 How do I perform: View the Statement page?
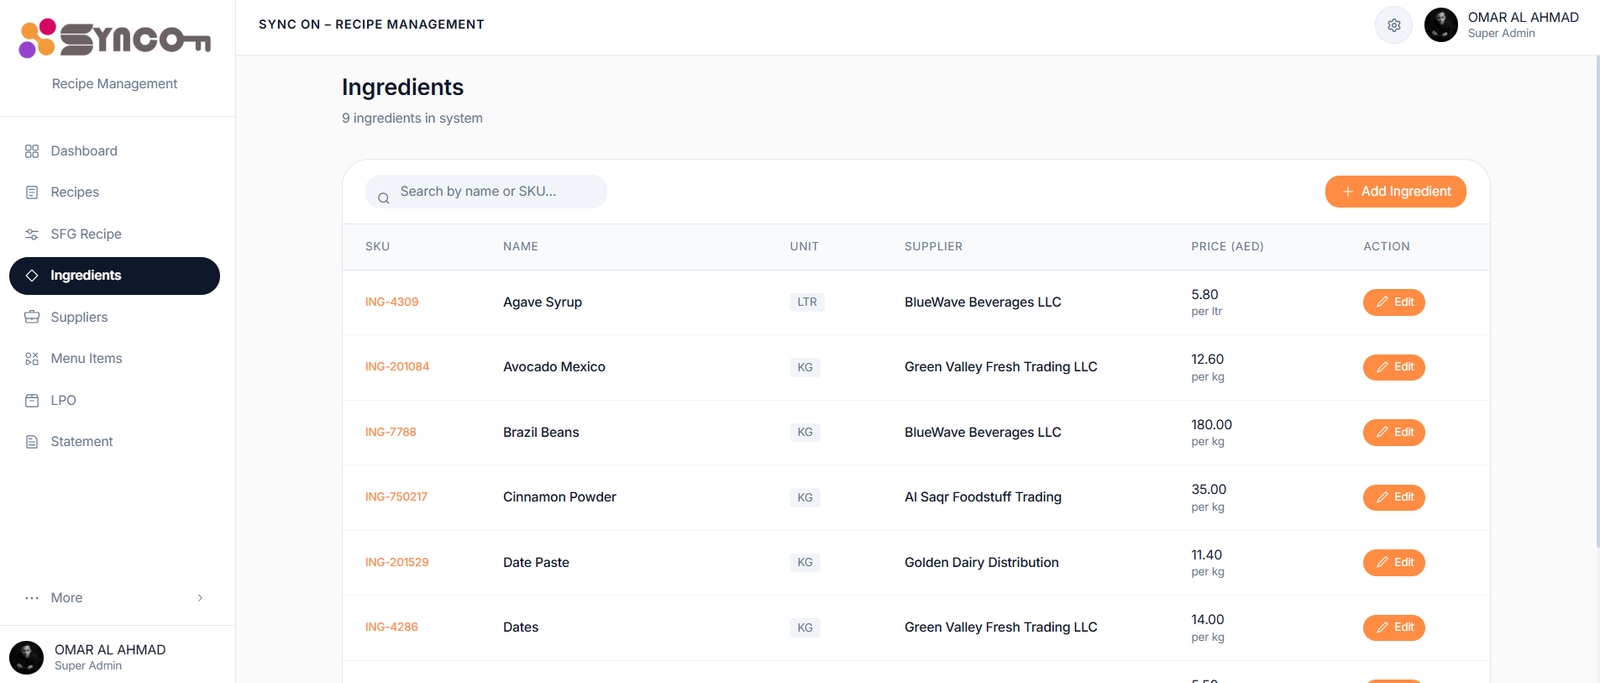114,441
